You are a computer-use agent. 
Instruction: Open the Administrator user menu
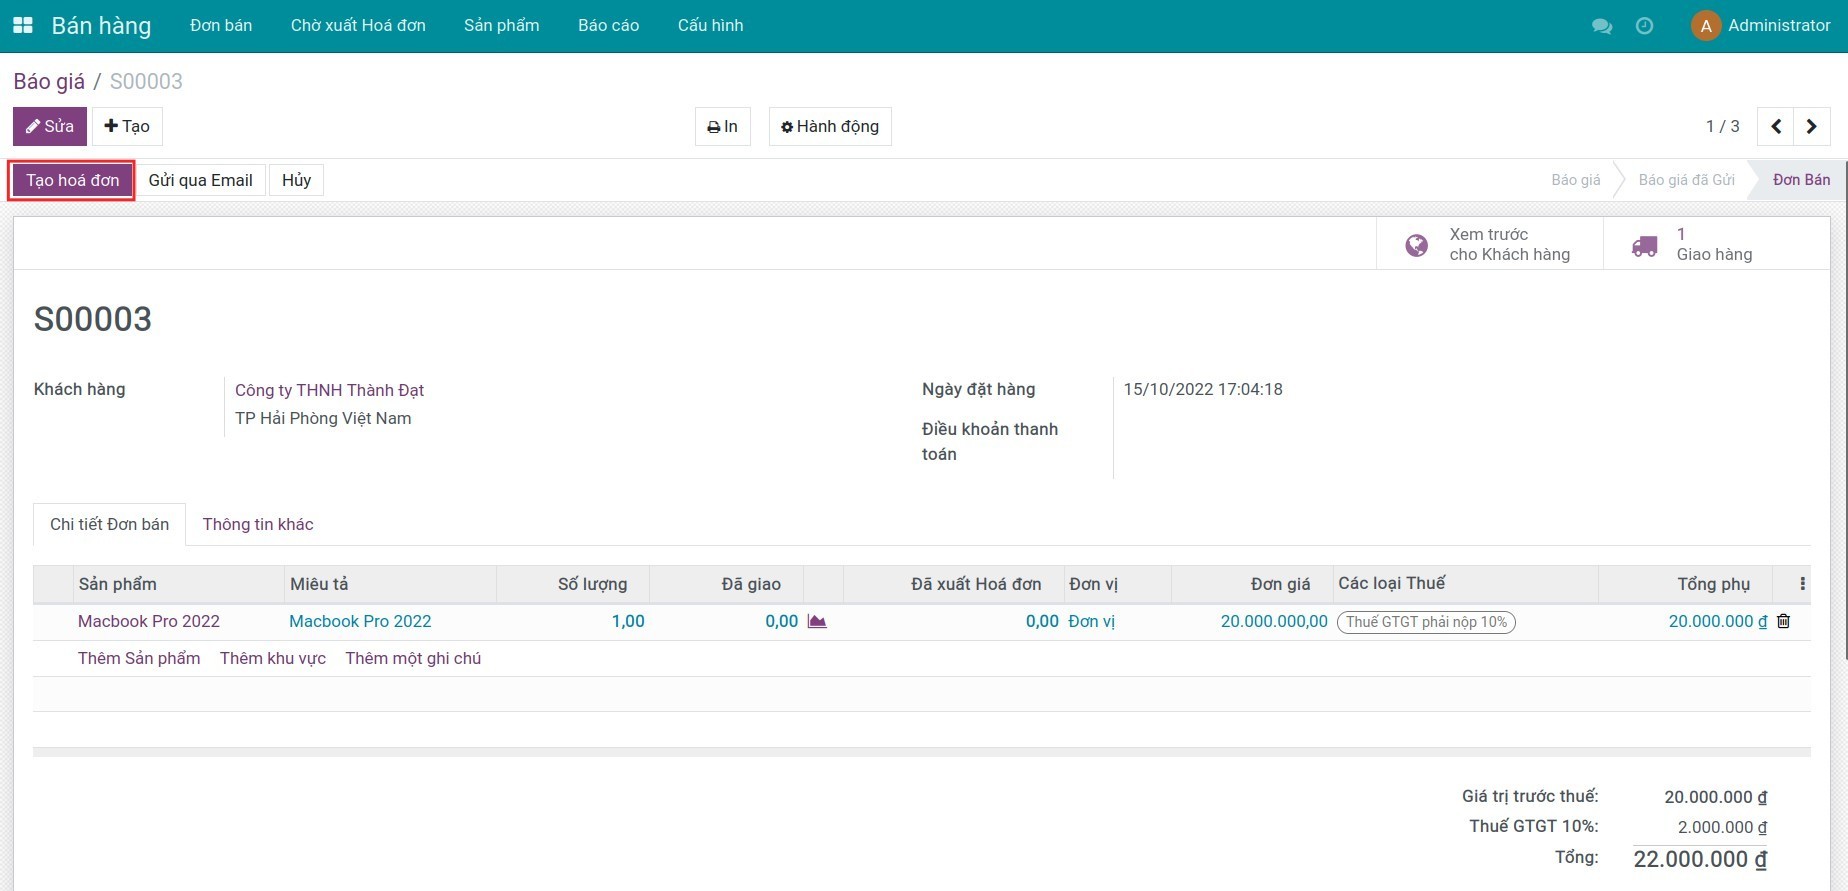(x=1760, y=26)
